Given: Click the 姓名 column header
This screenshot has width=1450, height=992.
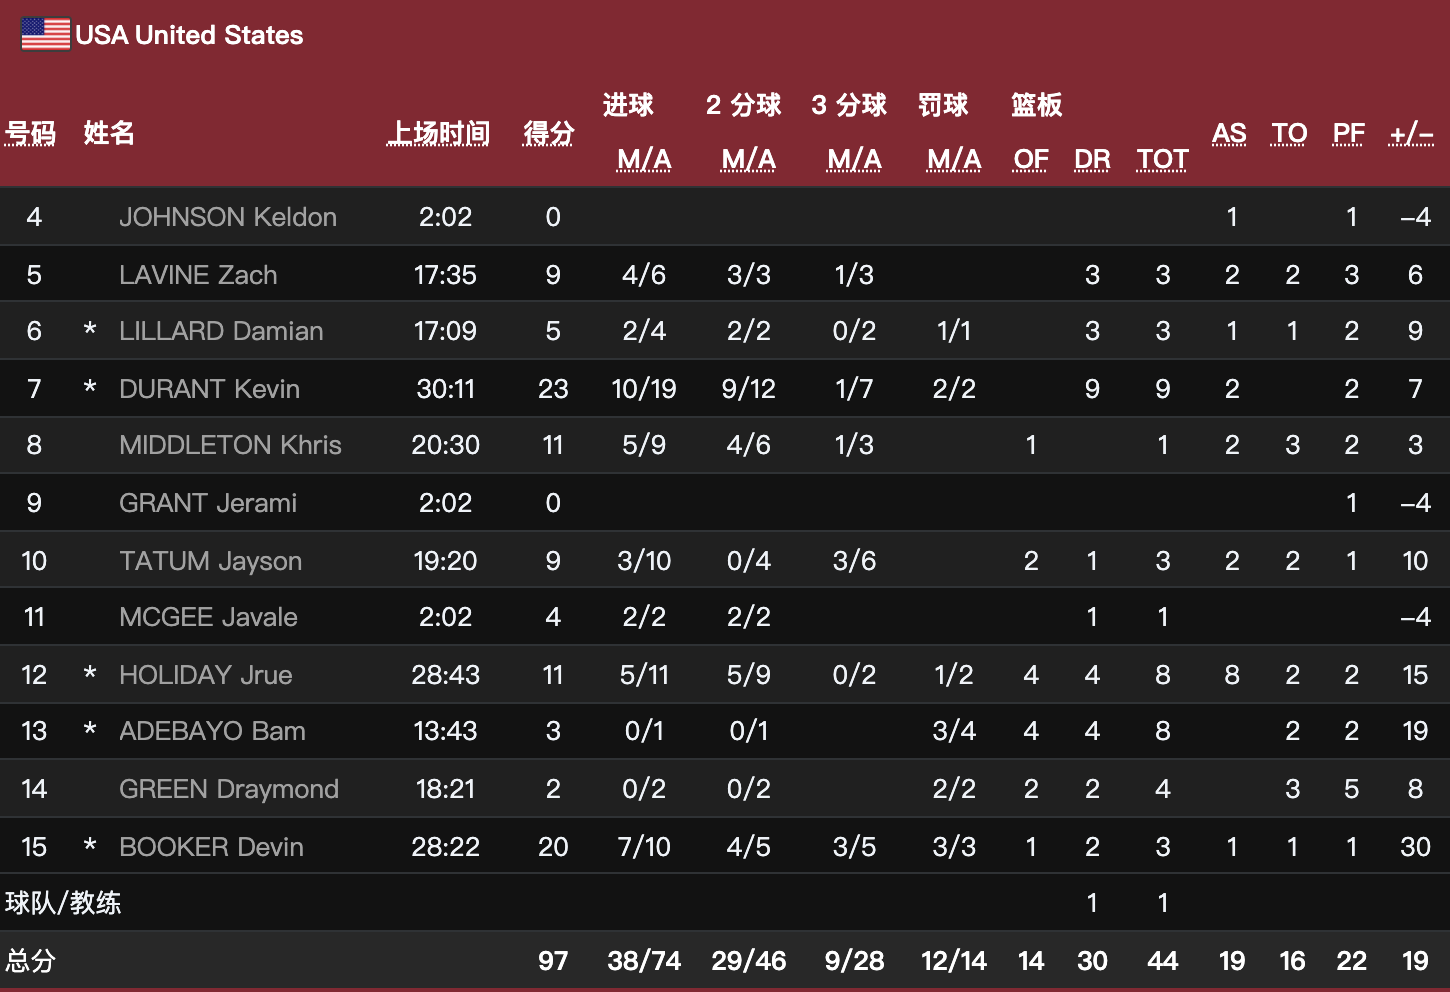Looking at the screenshot, I should pyautogui.click(x=109, y=133).
